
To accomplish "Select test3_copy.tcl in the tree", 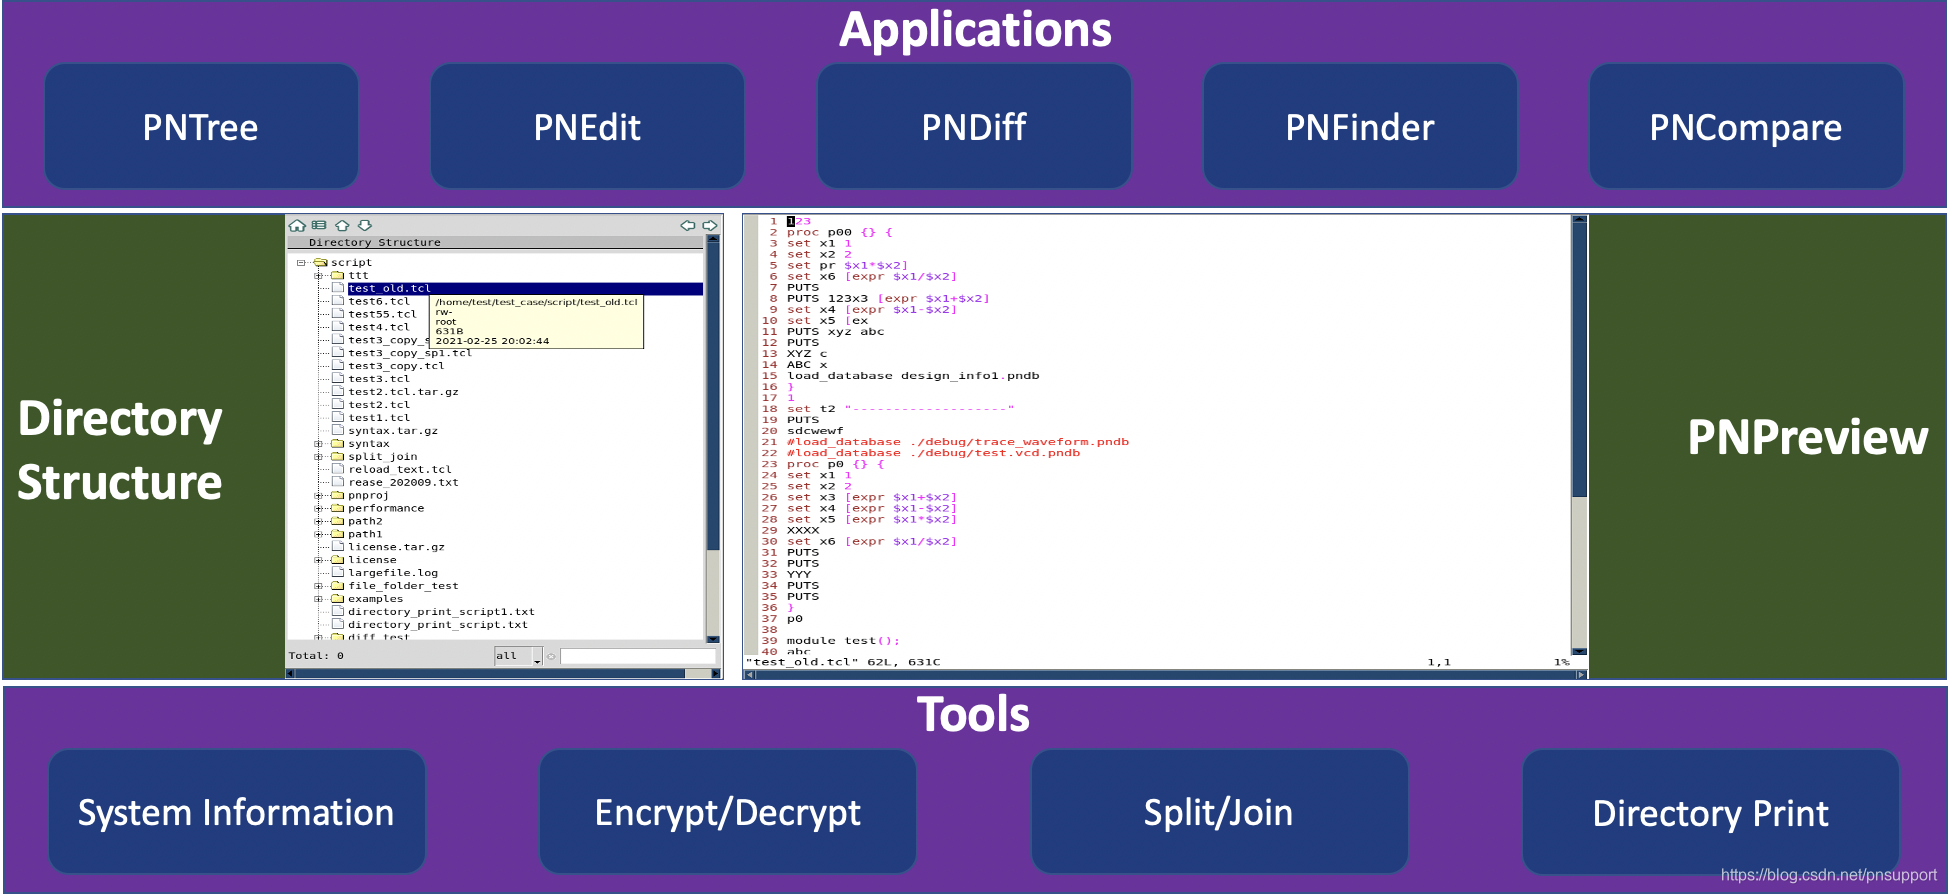I will 396,366.
